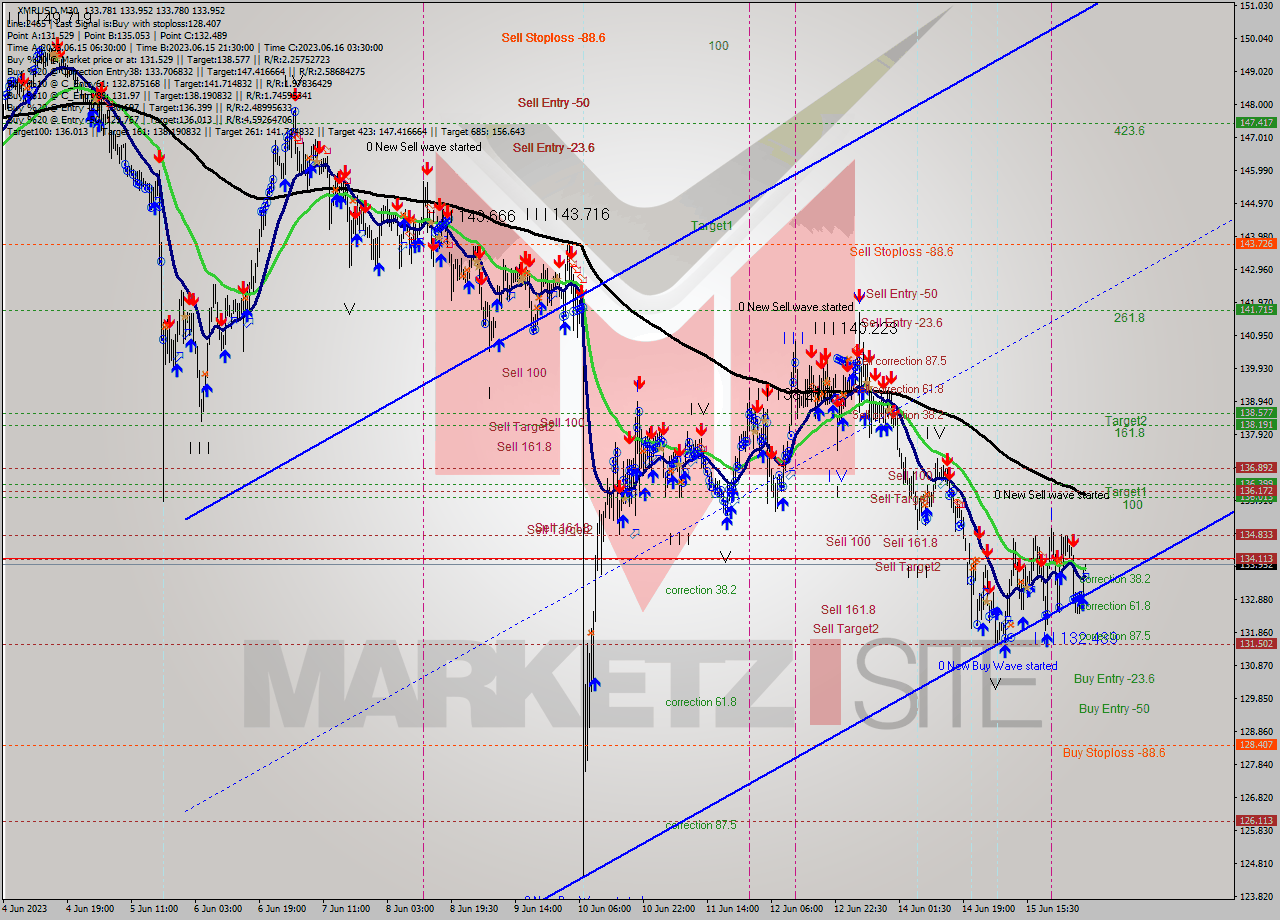Screen dimensions: 1280x920
Task: Click the '10 Jun 06:00' time label
Action: click(x=605, y=909)
